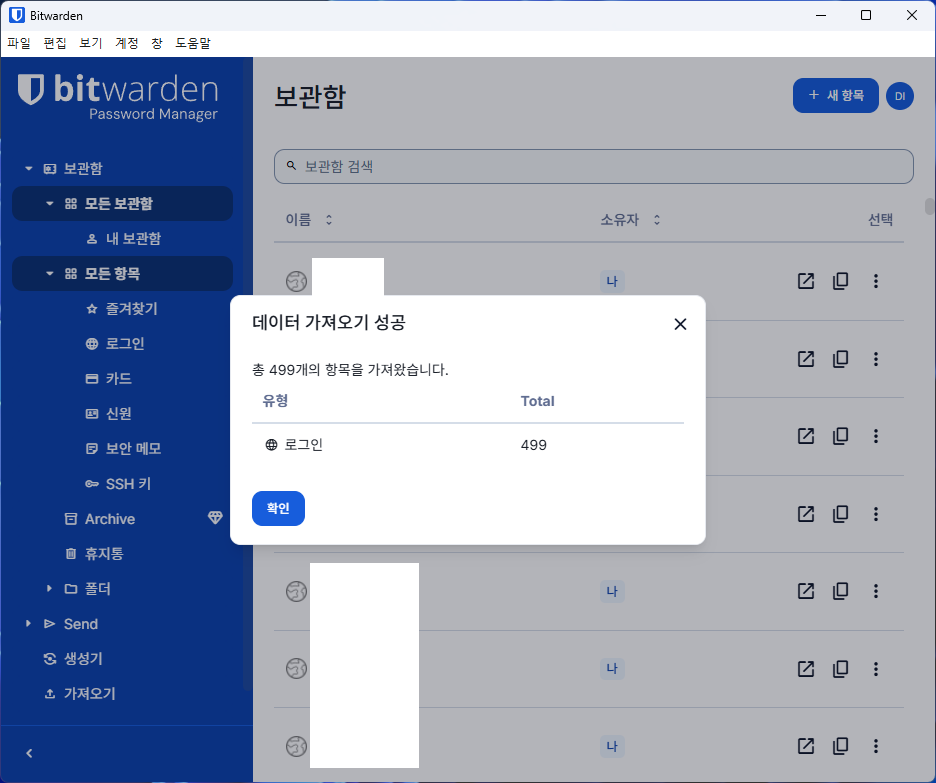The height and width of the screenshot is (783, 936).
Task: Click the 확인 button in the import dialog
Action: click(x=278, y=508)
